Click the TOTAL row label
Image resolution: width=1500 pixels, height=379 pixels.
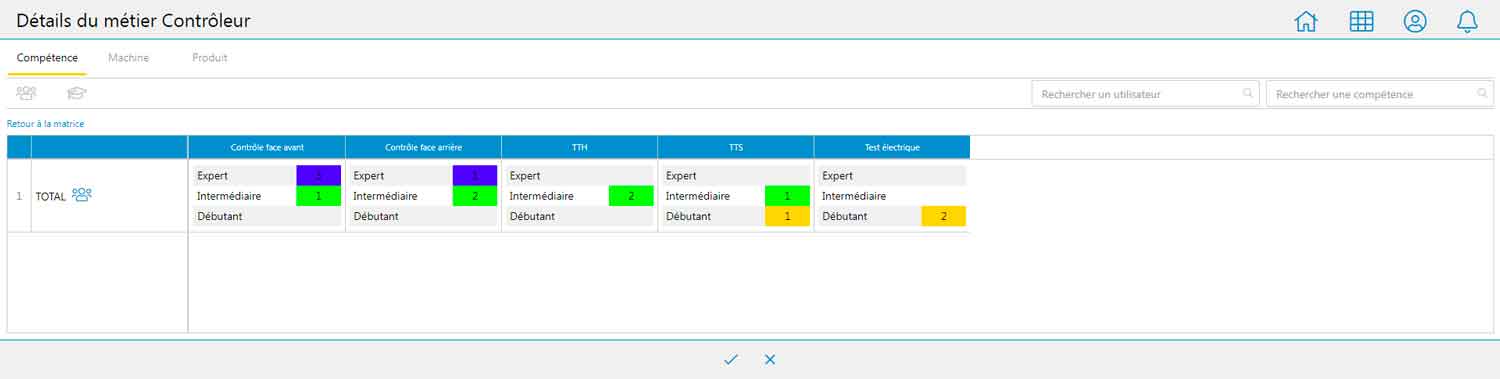[x=51, y=197]
